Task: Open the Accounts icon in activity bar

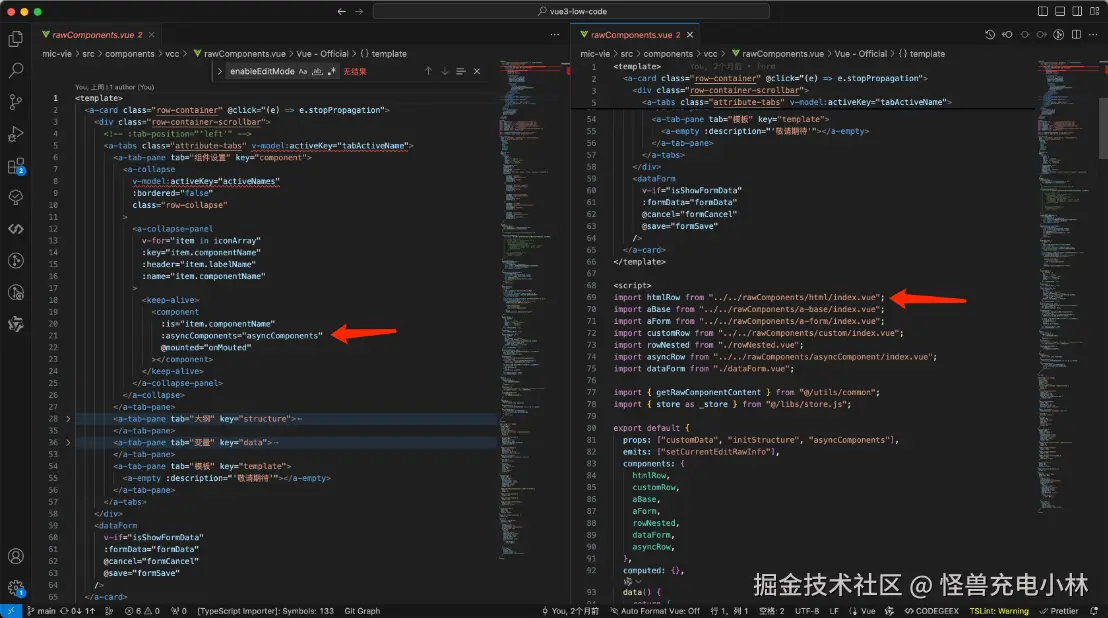Action: pyautogui.click(x=16, y=557)
